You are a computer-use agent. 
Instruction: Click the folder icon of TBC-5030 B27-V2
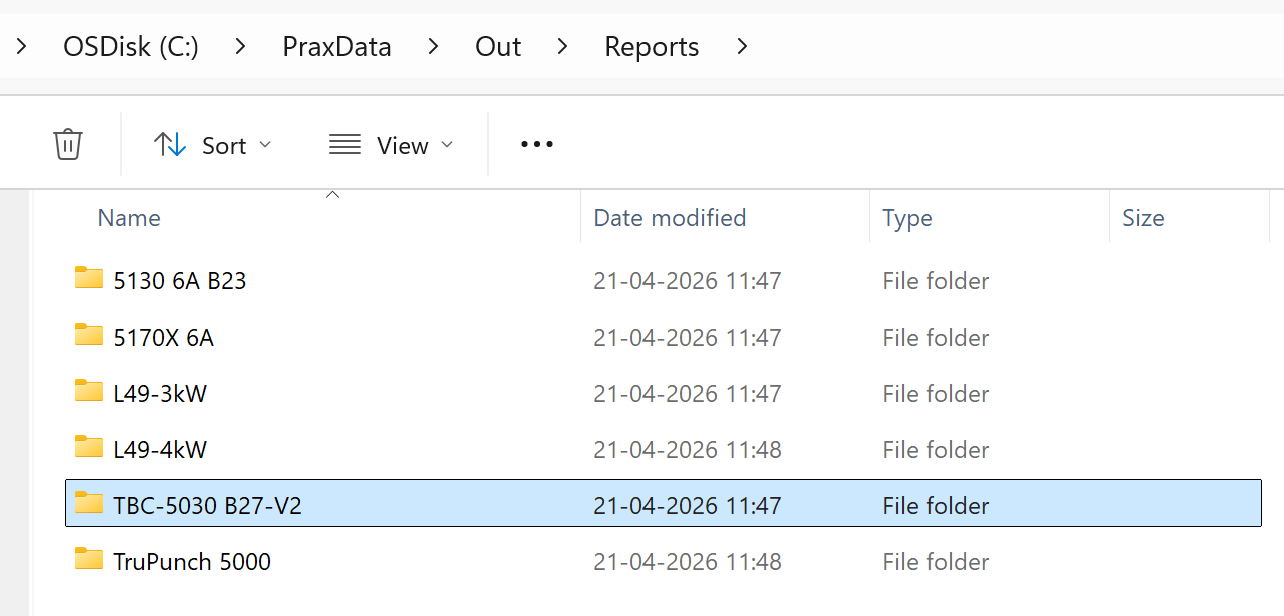(x=89, y=503)
